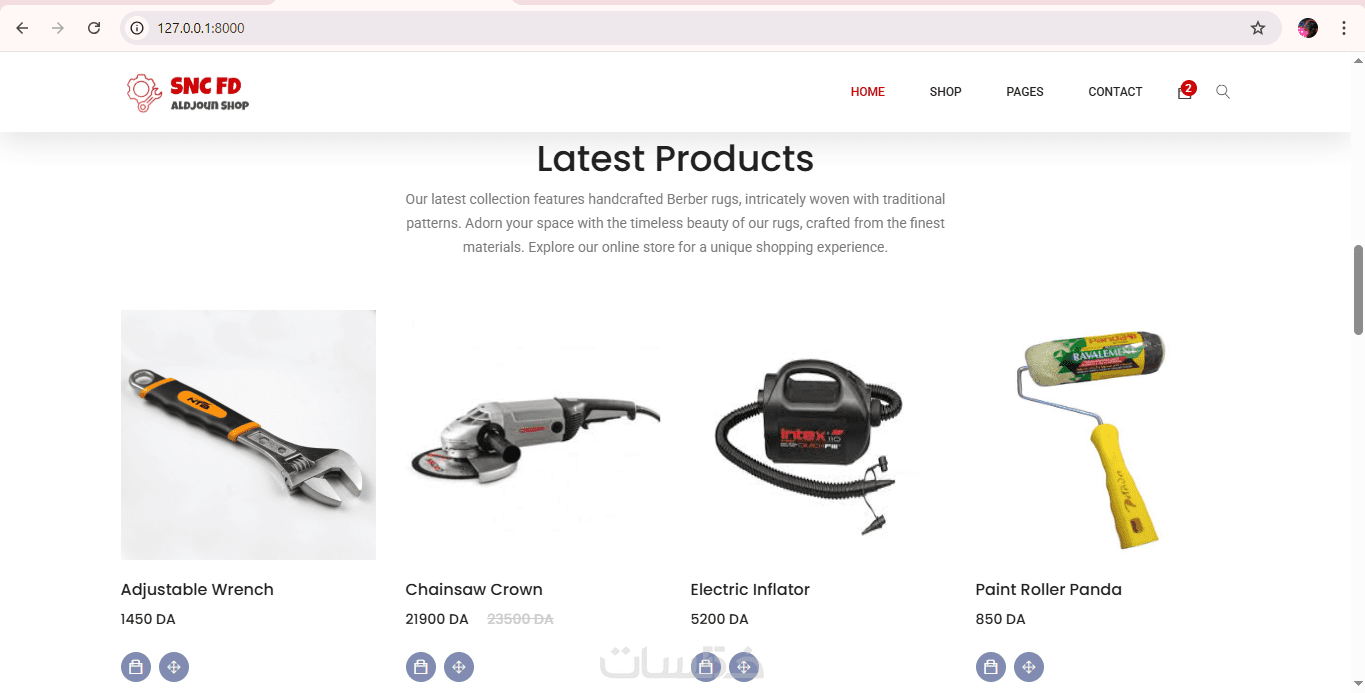Image resolution: width=1365 pixels, height=693 pixels.
Task: Click the search magnifier icon in header
Action: [x=1223, y=91]
